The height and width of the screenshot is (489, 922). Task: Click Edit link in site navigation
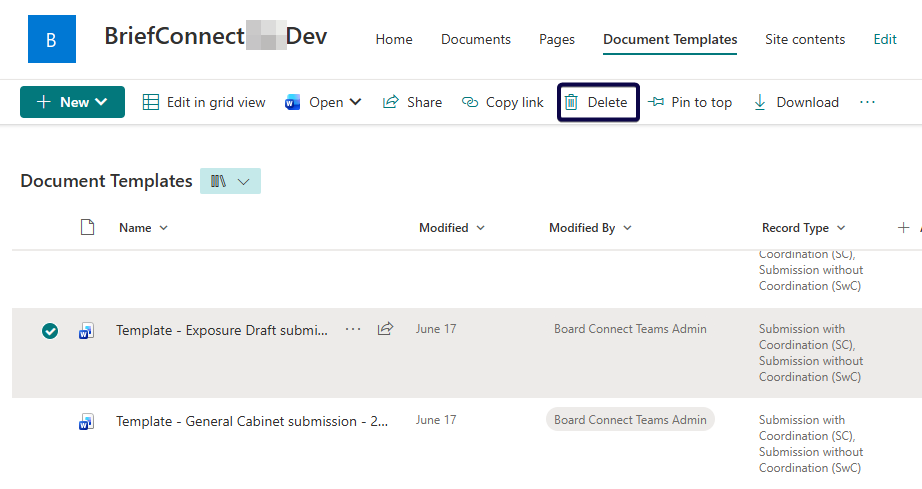[x=884, y=39]
